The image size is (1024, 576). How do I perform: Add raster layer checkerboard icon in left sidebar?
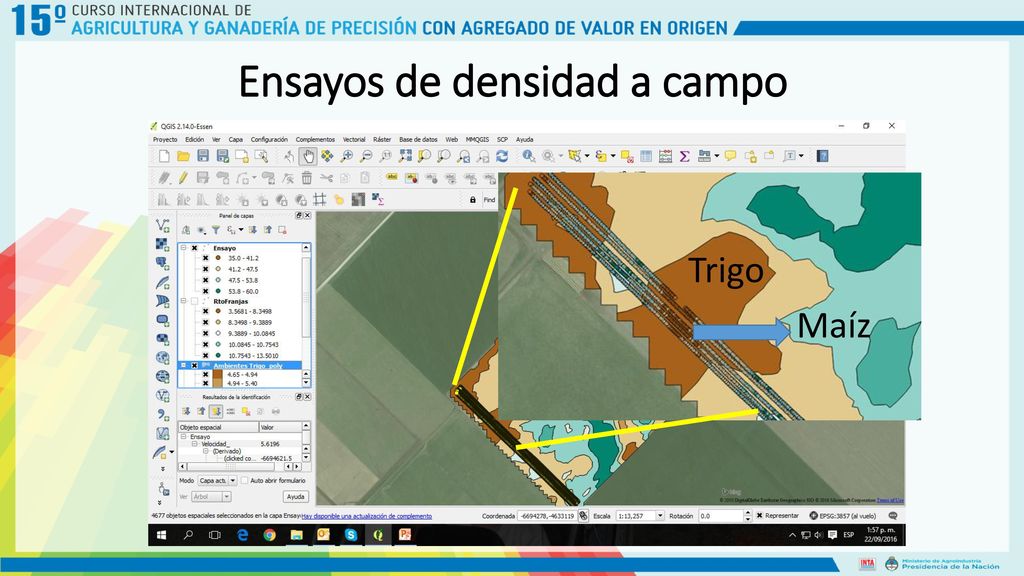[x=163, y=244]
